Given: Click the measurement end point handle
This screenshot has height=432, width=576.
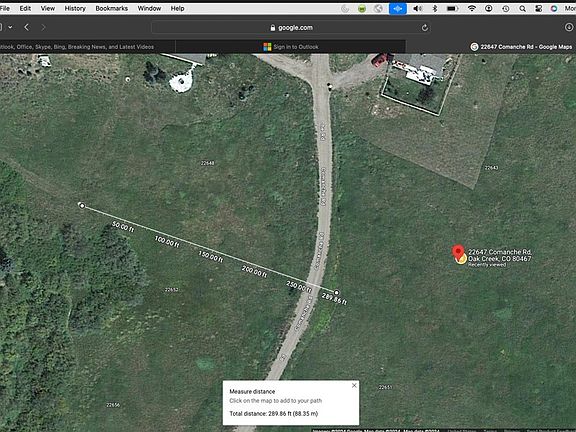Looking at the screenshot, I should [336, 293].
